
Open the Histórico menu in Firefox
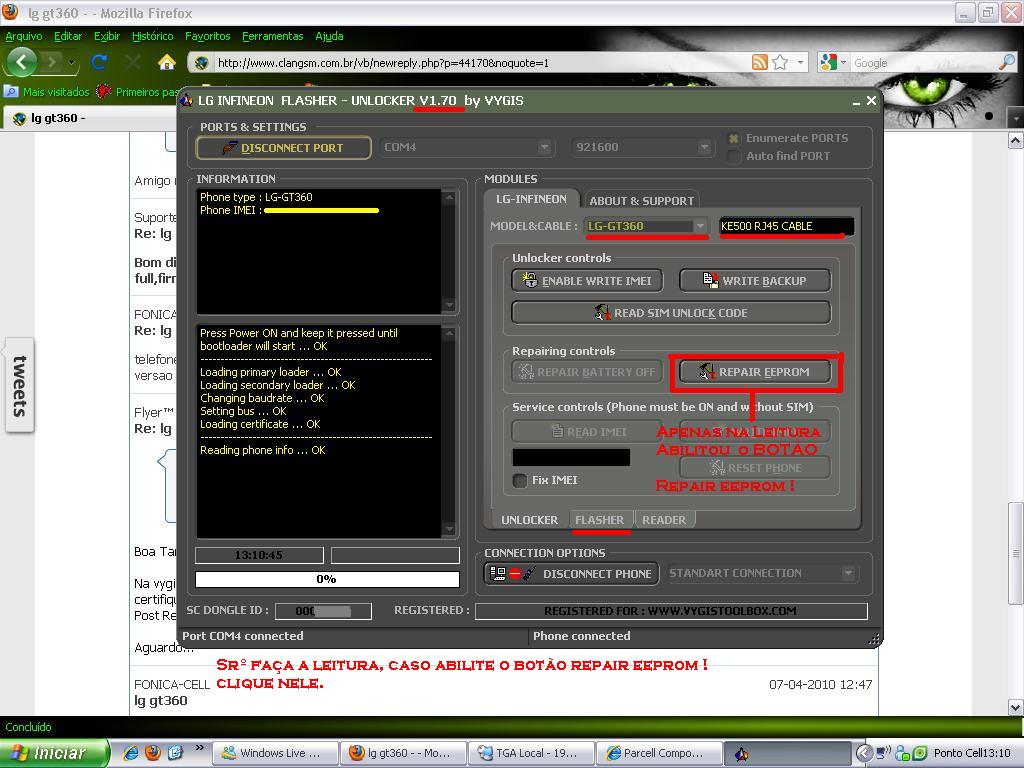click(152, 36)
